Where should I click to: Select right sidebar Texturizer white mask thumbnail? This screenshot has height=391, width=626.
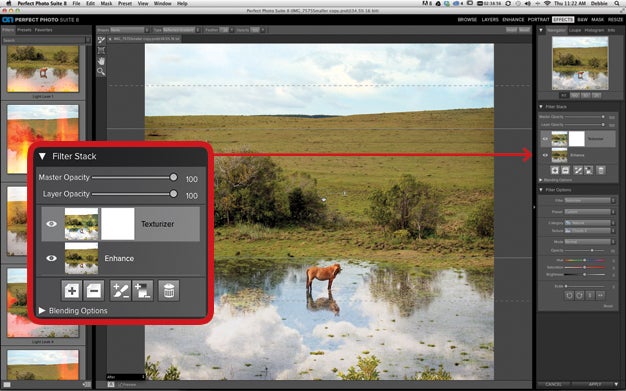[x=576, y=139]
